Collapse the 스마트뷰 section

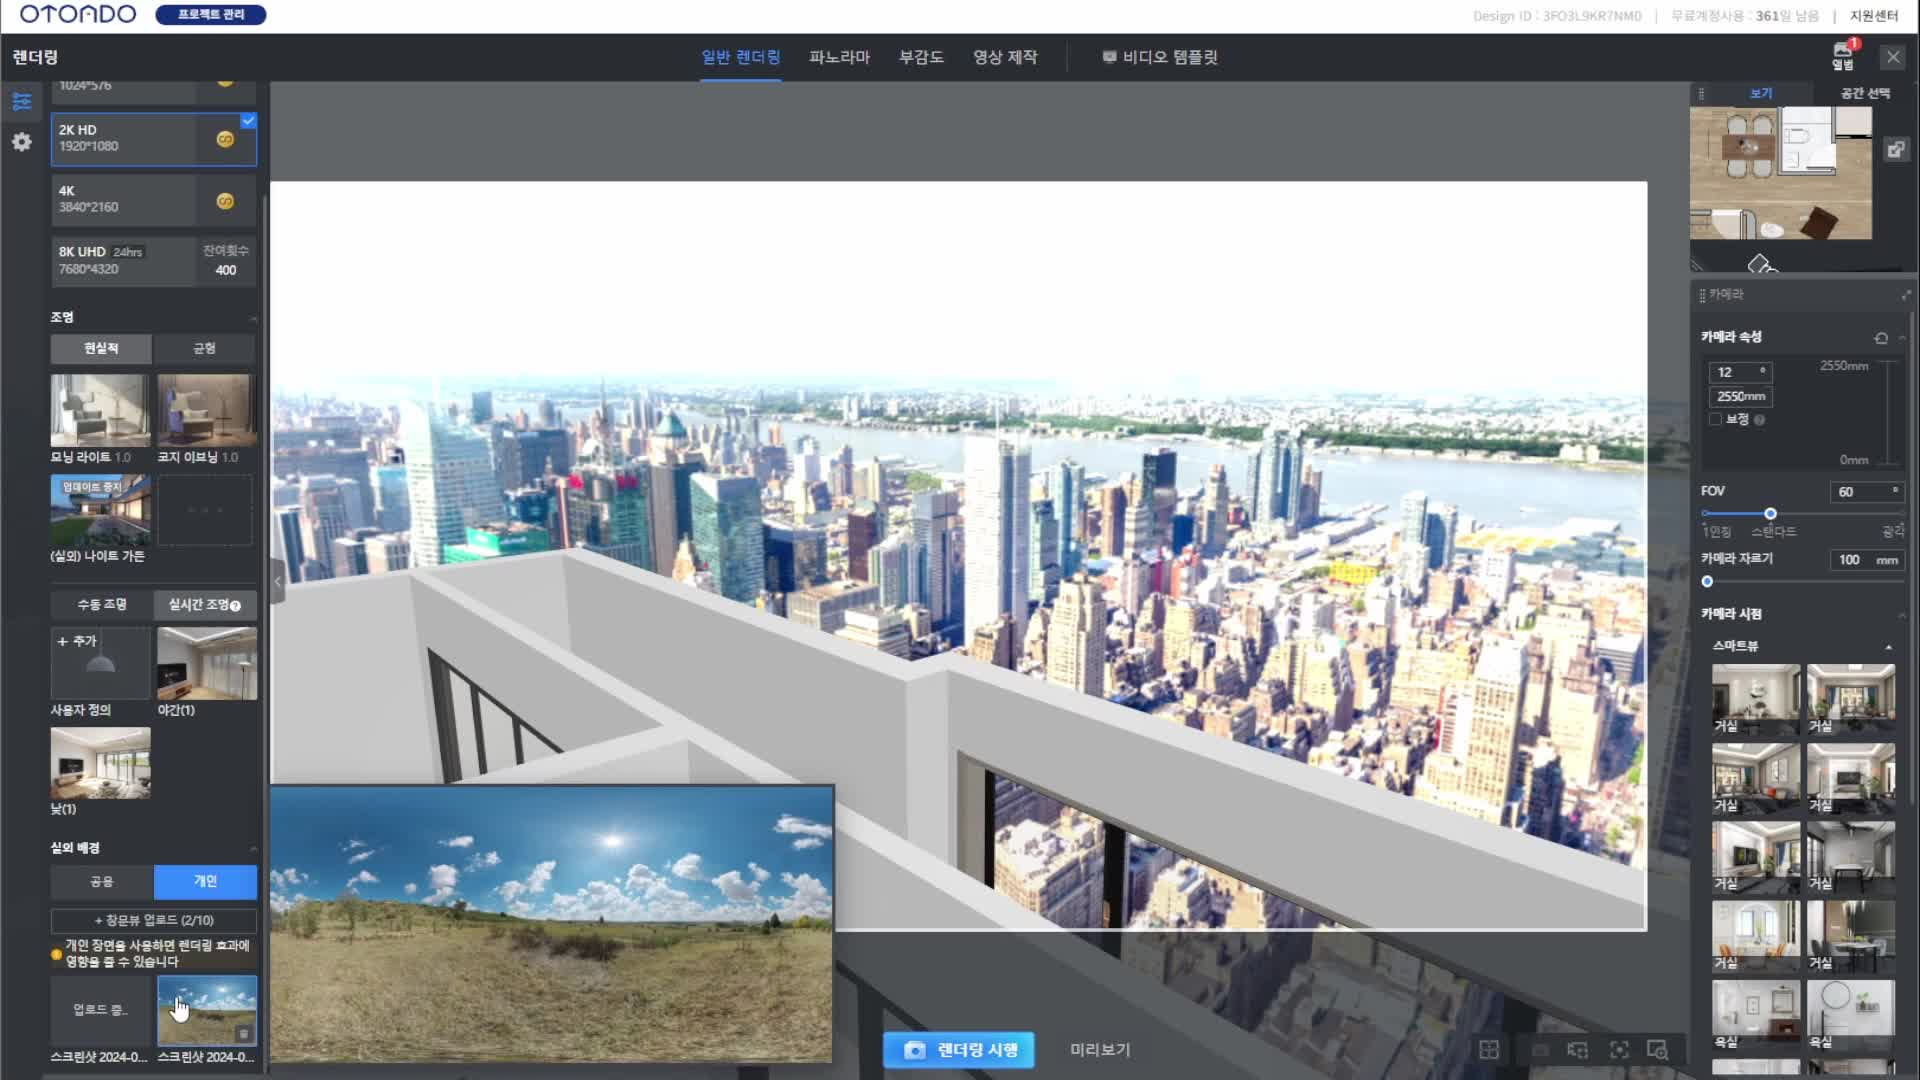point(1888,647)
